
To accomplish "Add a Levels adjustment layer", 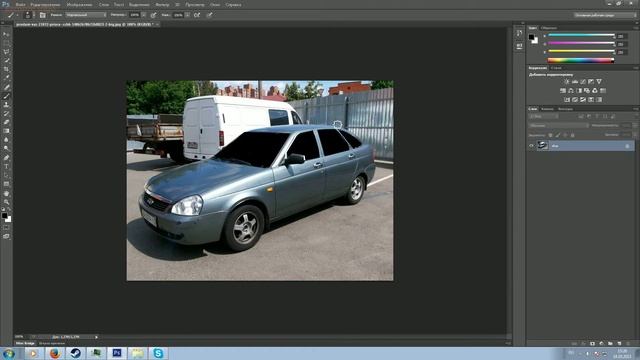I will click(x=575, y=82).
